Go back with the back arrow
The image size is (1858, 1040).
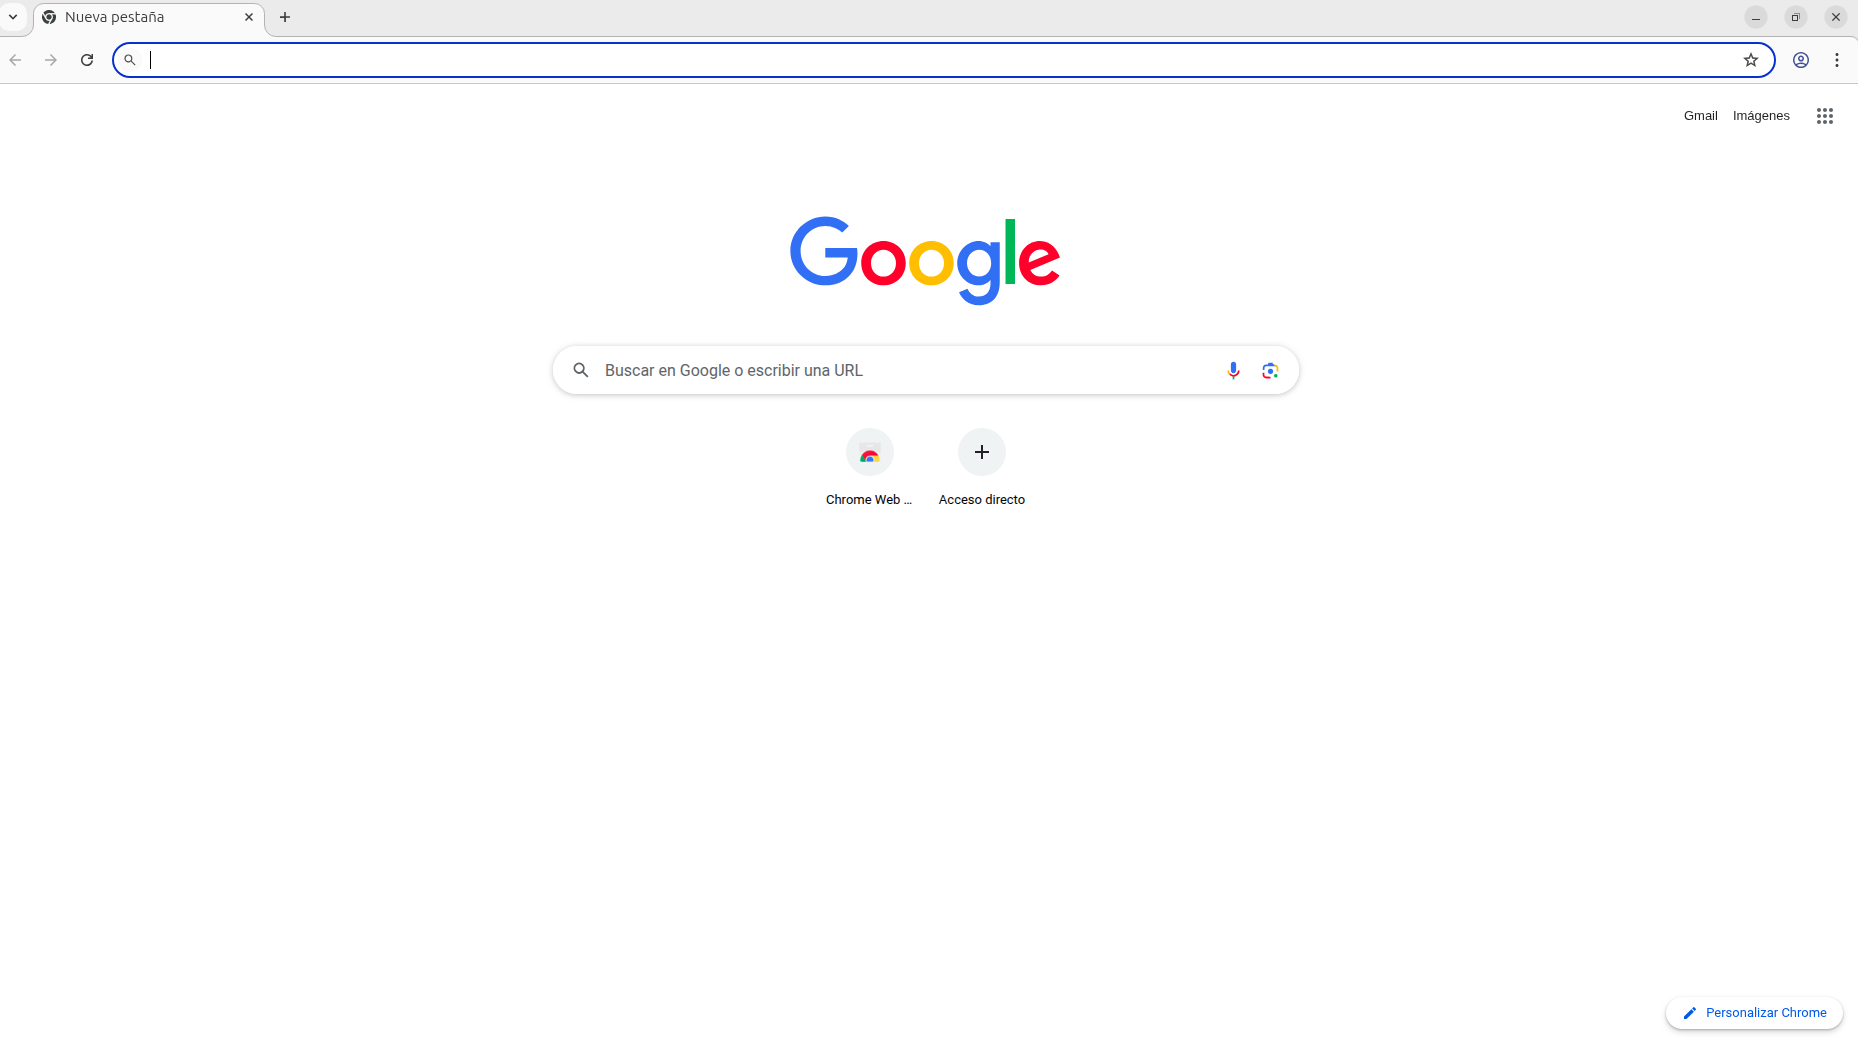click(15, 60)
